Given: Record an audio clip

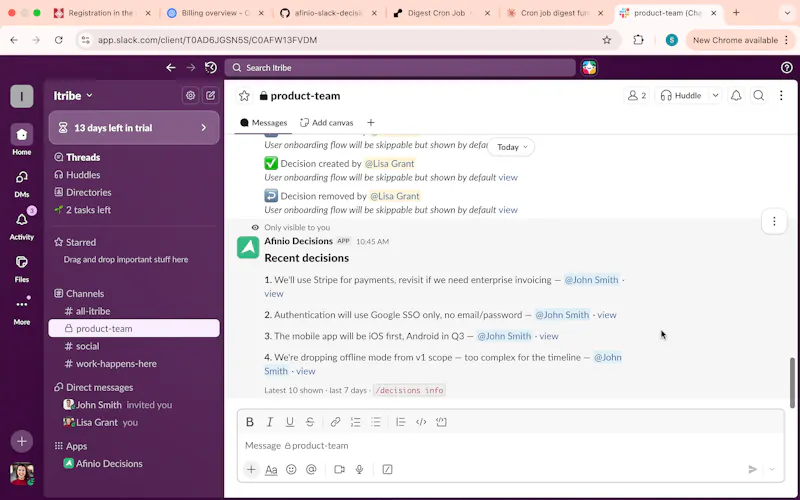Looking at the screenshot, I should click(360, 469).
